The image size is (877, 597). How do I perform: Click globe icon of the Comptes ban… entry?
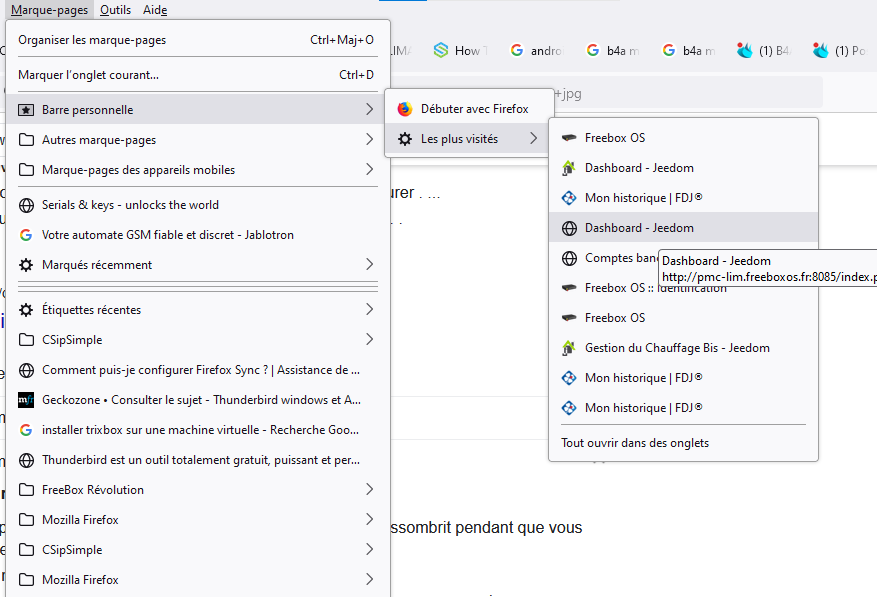[x=569, y=258]
